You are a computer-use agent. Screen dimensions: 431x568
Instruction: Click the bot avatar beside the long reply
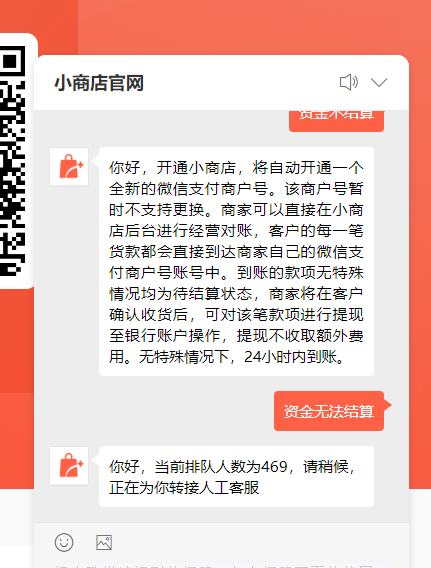(69, 167)
